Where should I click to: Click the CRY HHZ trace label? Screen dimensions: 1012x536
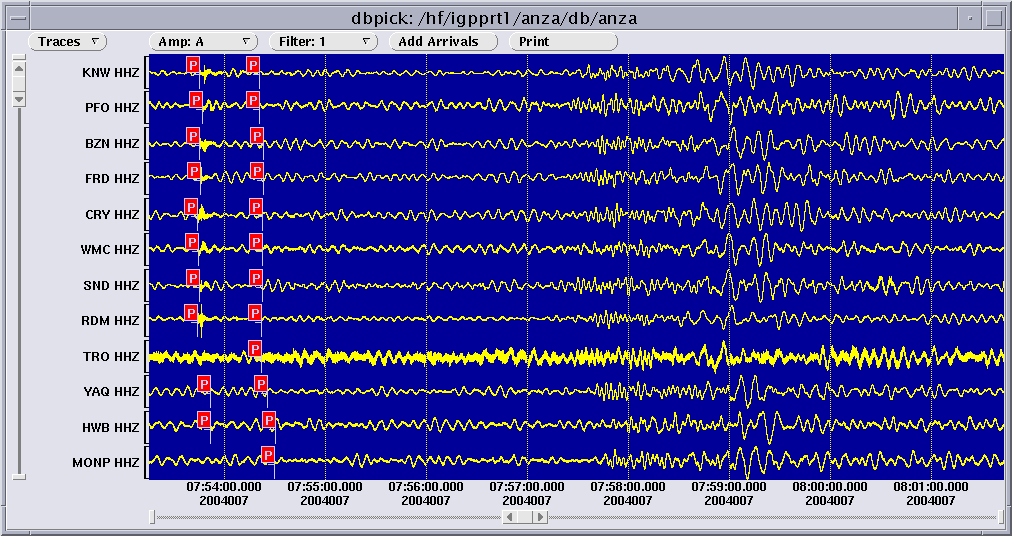point(112,214)
